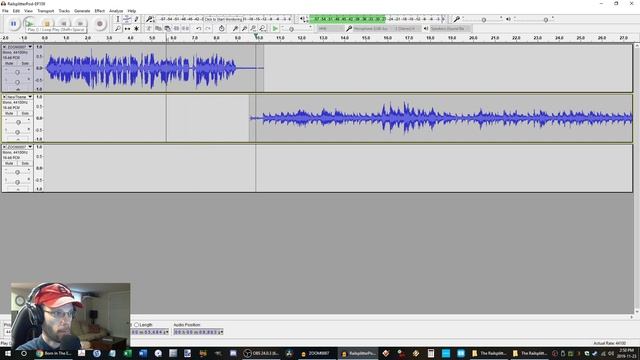Mute the bottom empty track
This screenshot has width=640, height=360.
click(9, 163)
